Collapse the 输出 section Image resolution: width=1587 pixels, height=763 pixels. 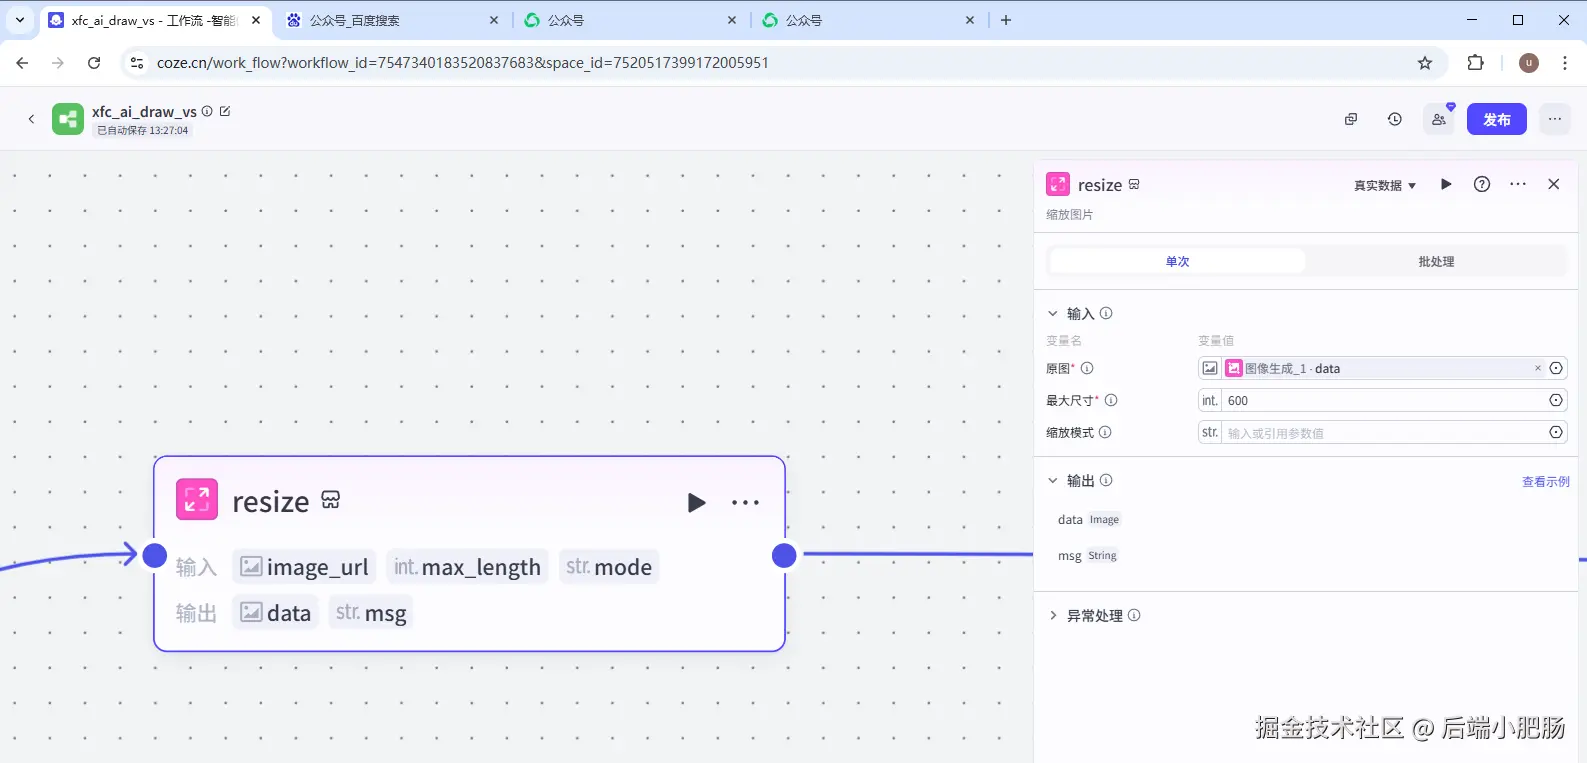pos(1053,480)
